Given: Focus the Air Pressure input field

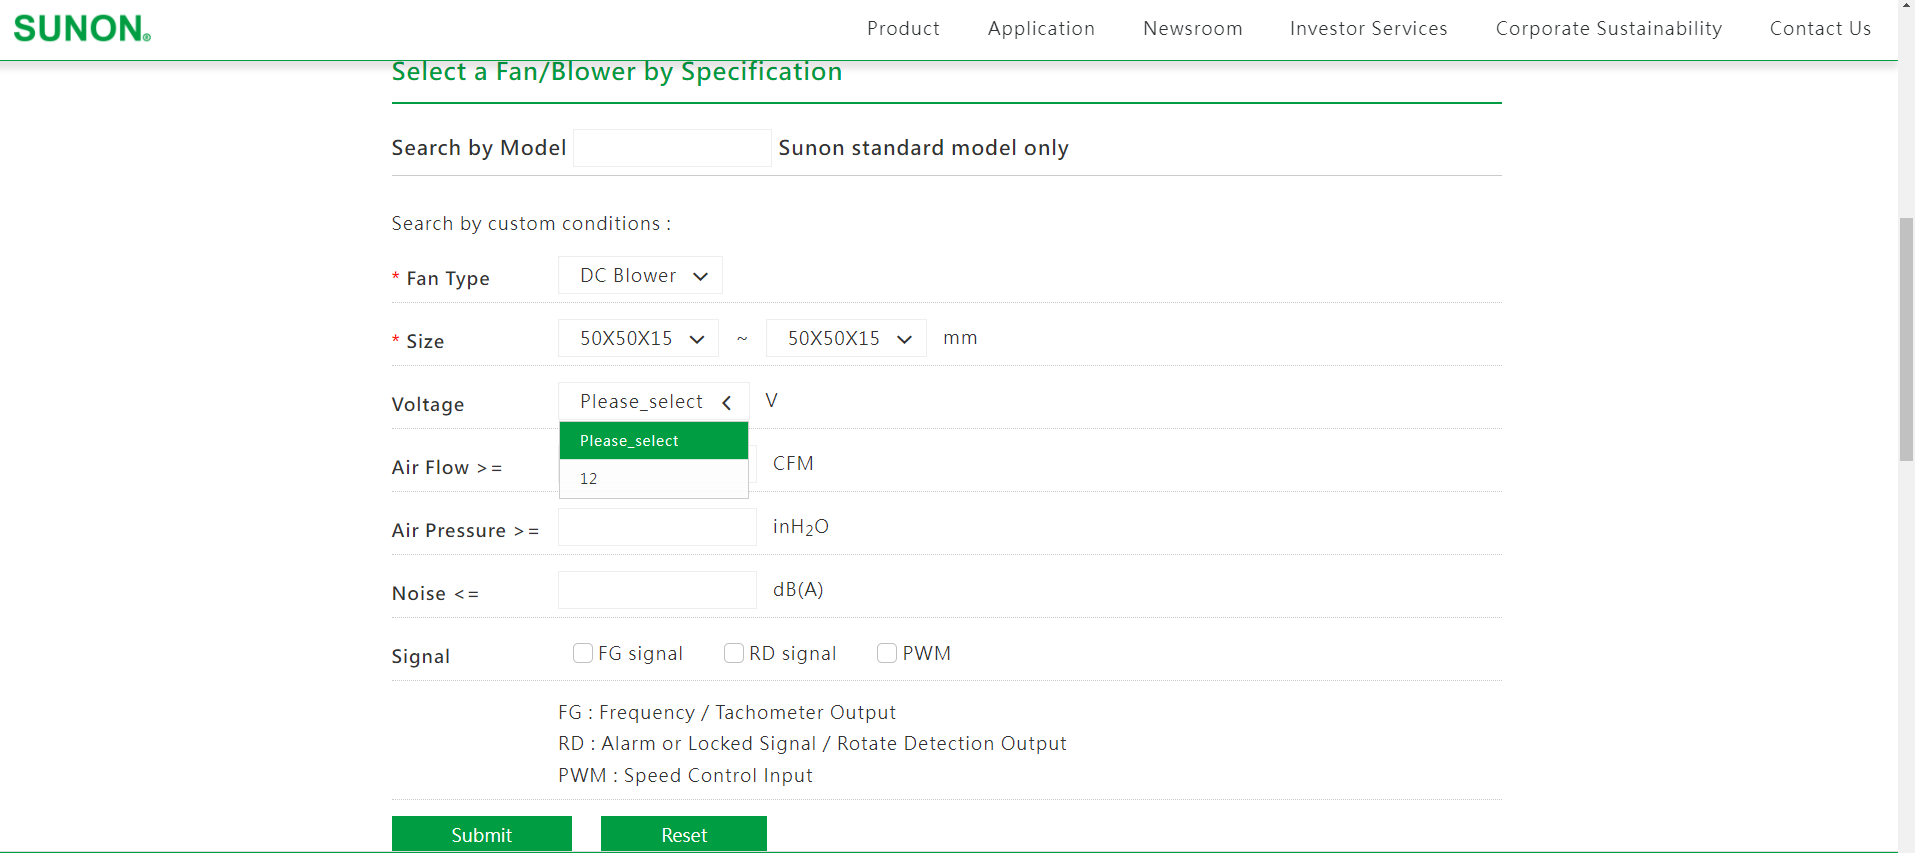Looking at the screenshot, I should click(657, 527).
